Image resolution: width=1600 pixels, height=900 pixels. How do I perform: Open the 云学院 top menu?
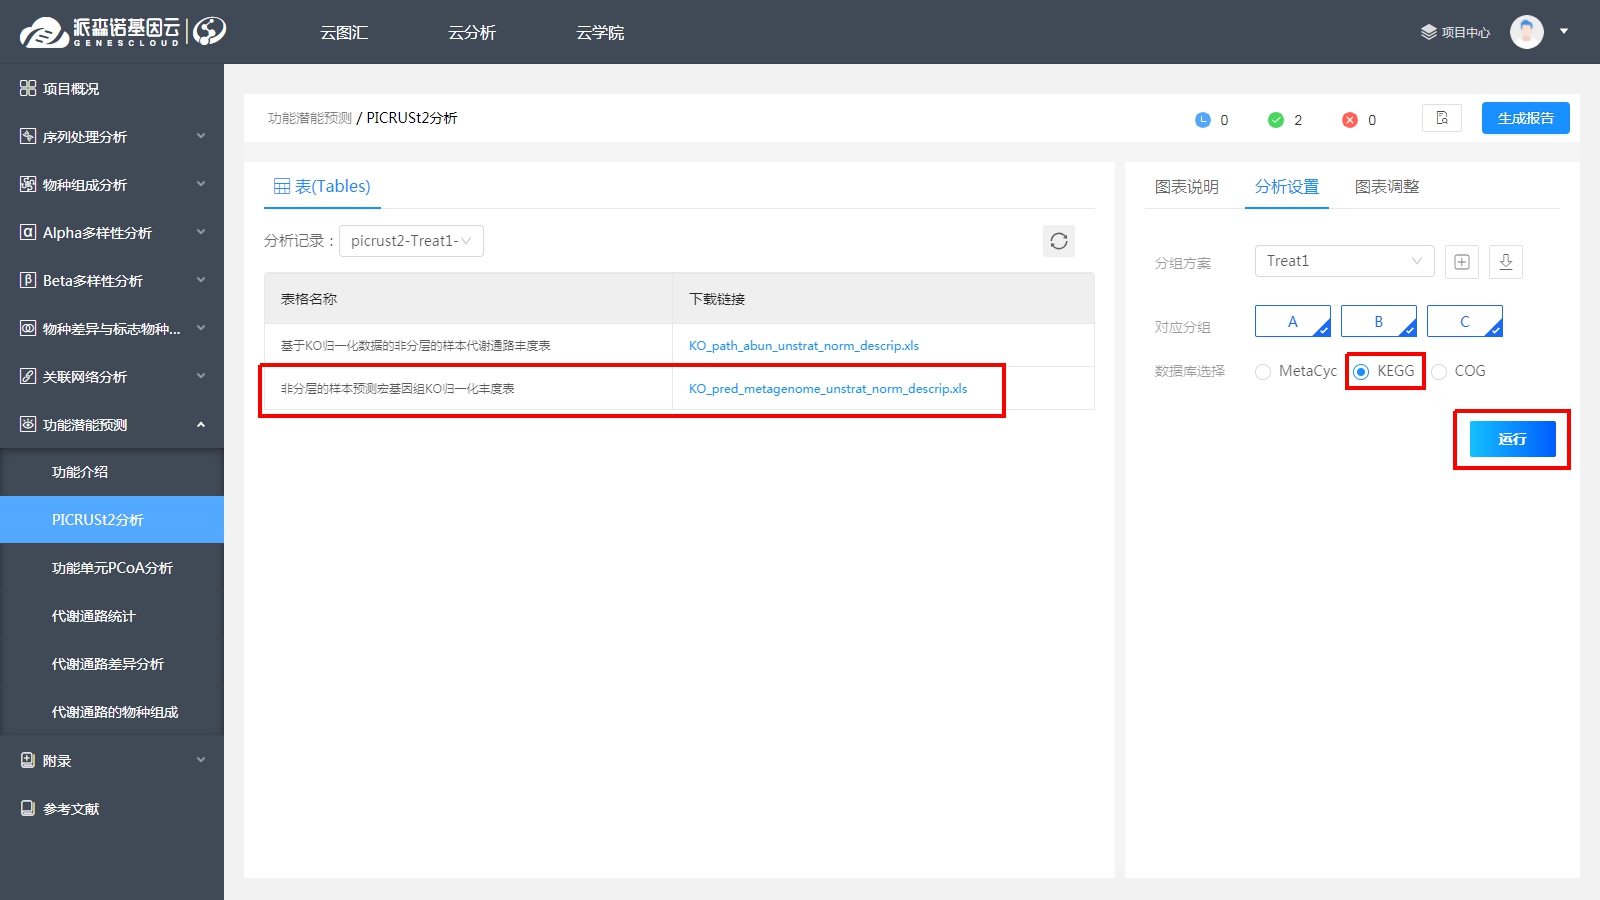click(x=600, y=32)
